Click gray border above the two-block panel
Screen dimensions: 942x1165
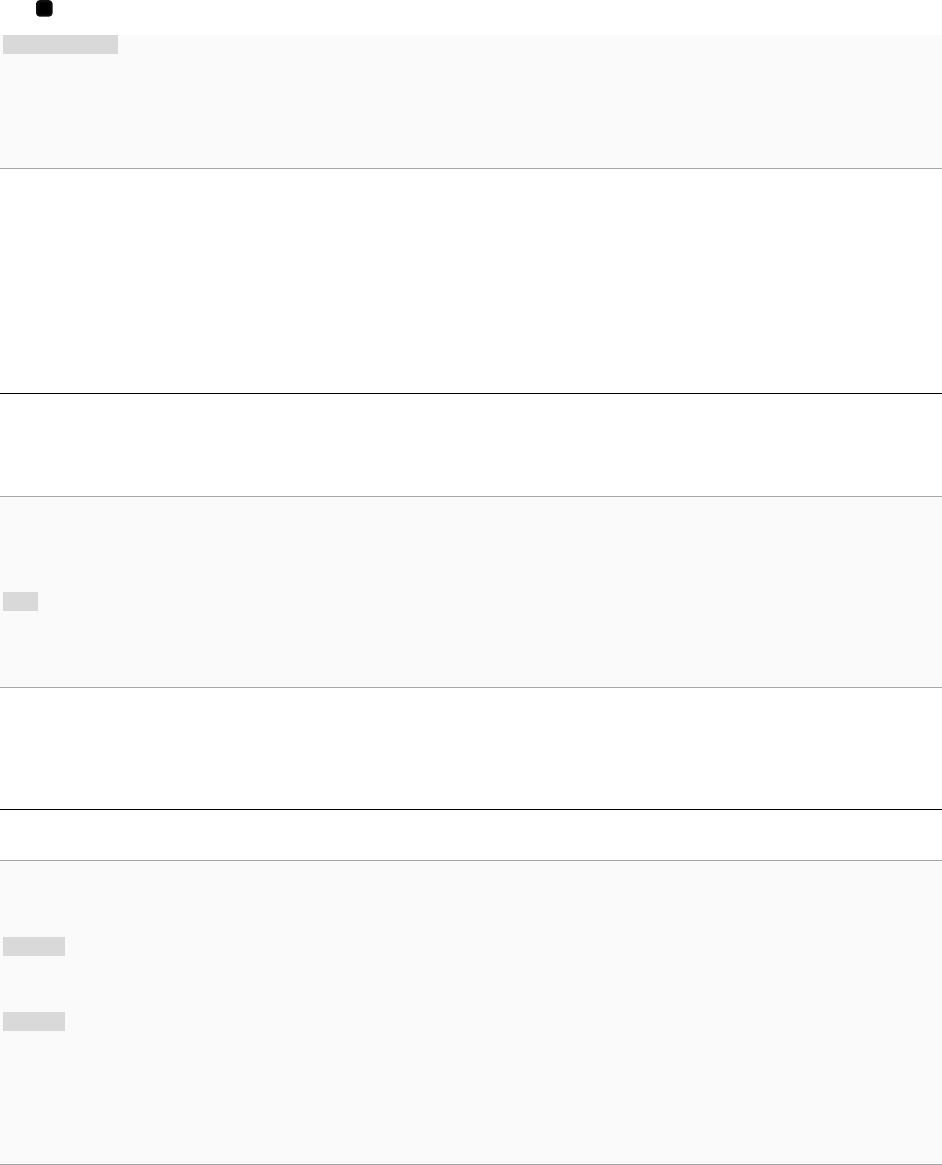pos(471,860)
